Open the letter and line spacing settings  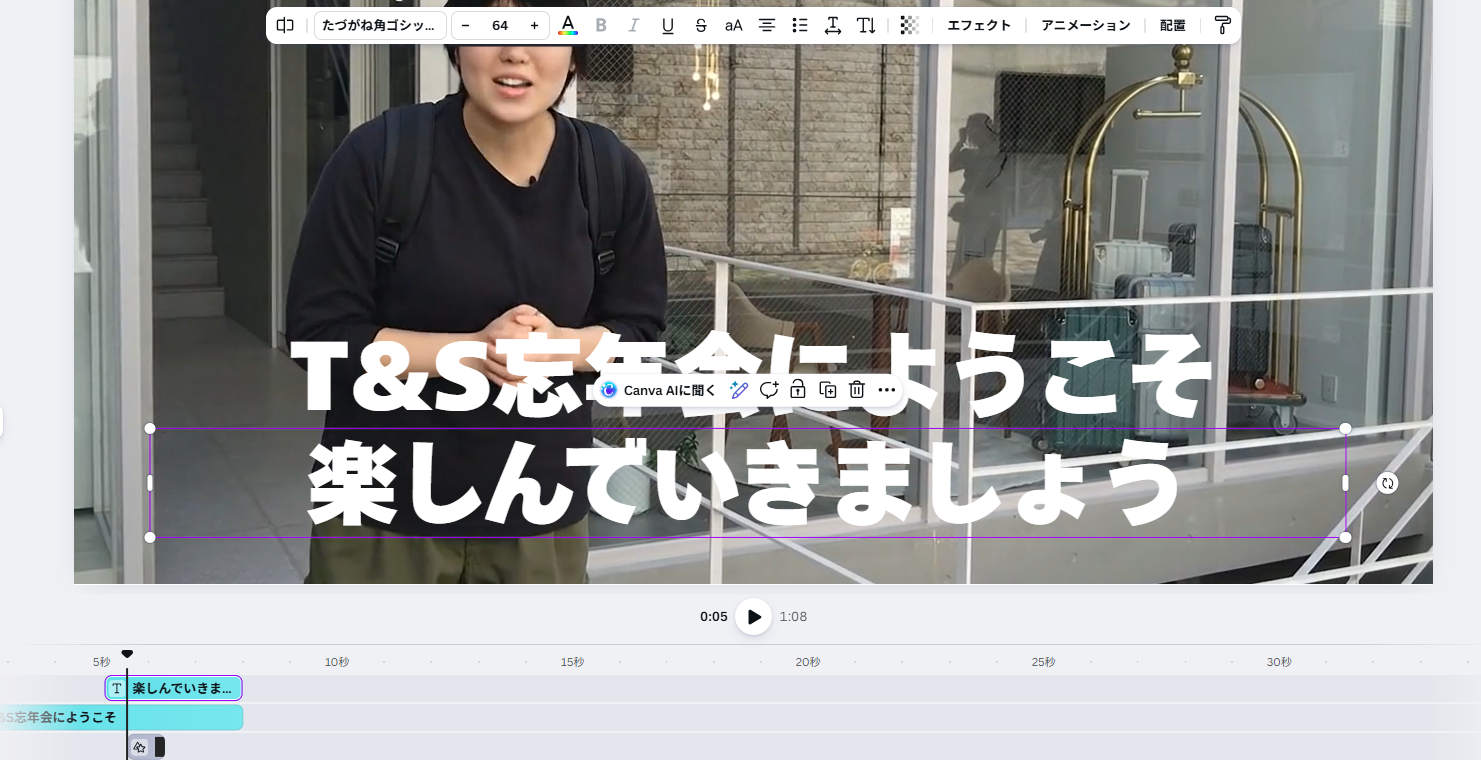833,25
